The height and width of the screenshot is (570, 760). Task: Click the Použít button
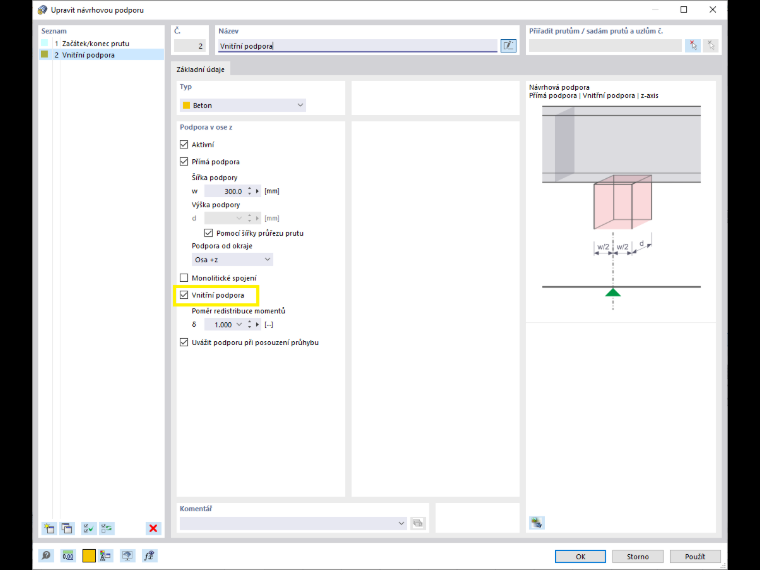(695, 556)
